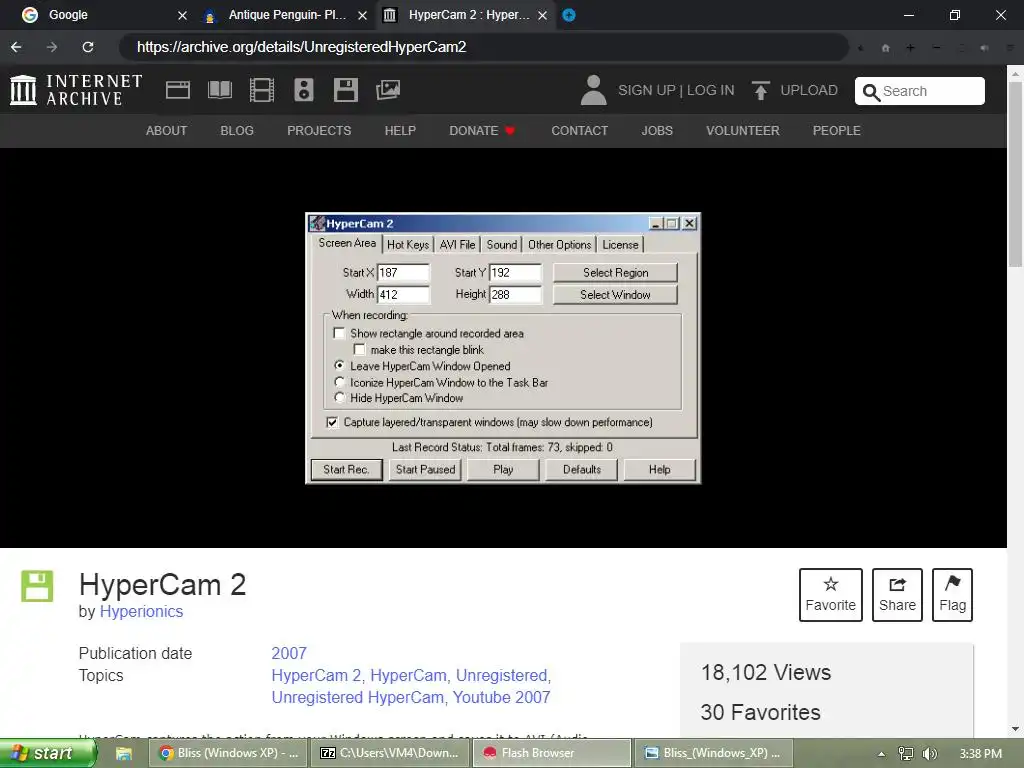Viewport: 1024px width, 768px height.
Task: Click the magnifier icon in Search box
Action: [x=871, y=91]
